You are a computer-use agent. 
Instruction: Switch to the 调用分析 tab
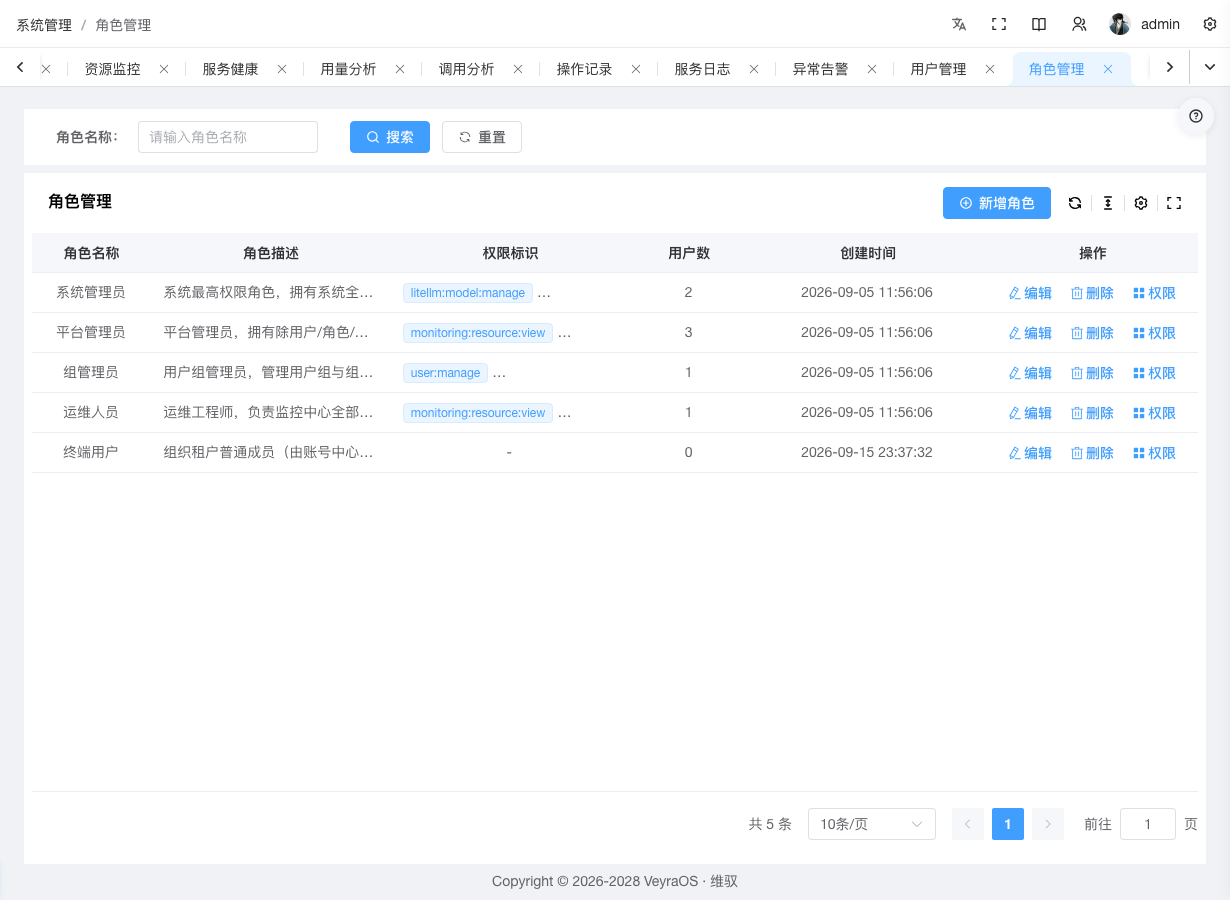466,69
